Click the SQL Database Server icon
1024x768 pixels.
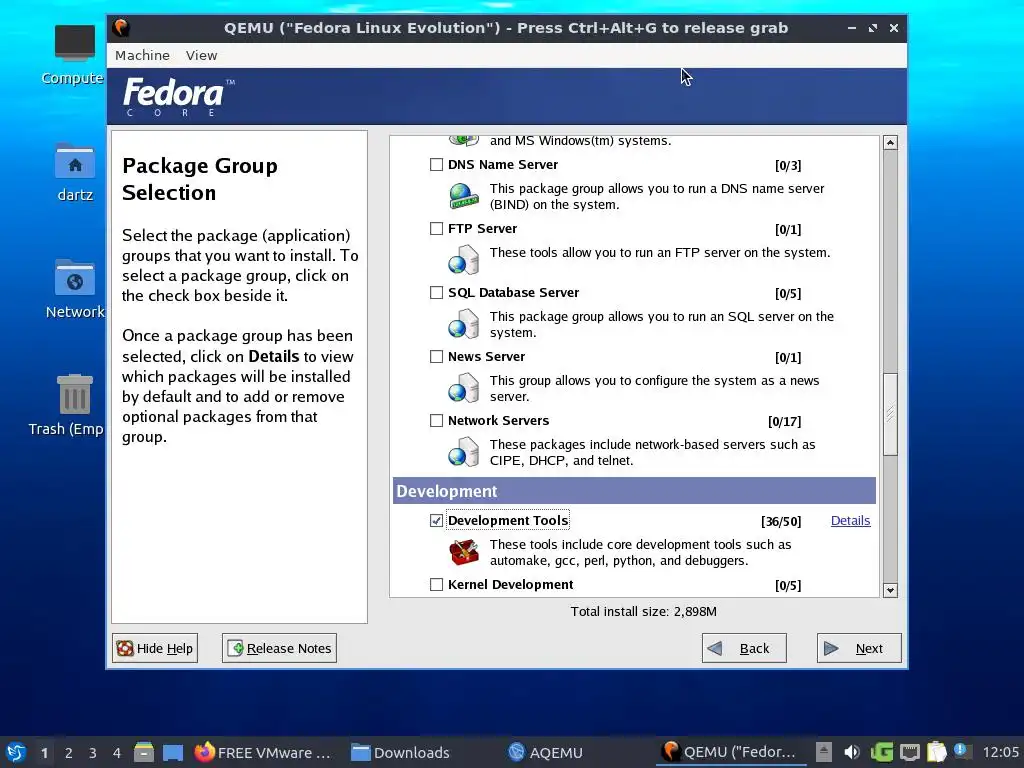pos(464,324)
